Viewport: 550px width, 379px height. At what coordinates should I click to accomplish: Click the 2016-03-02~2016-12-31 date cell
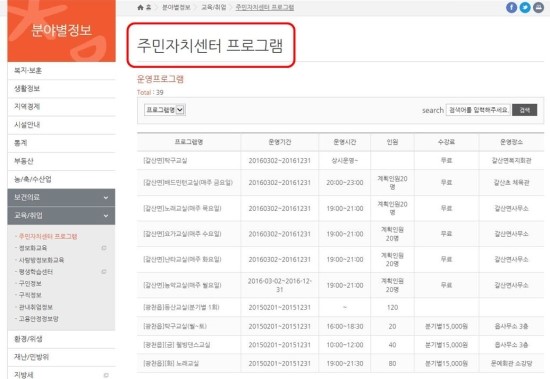280,285
